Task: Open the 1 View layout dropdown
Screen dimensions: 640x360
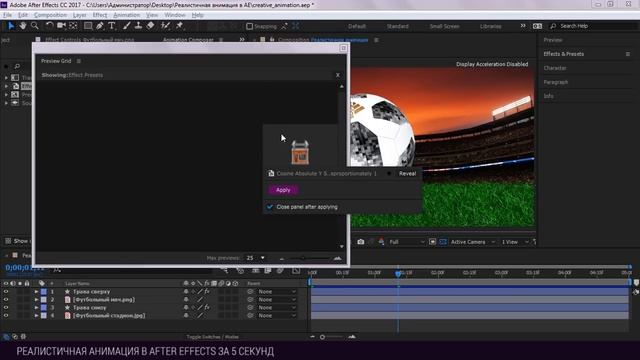Action: (x=514, y=242)
